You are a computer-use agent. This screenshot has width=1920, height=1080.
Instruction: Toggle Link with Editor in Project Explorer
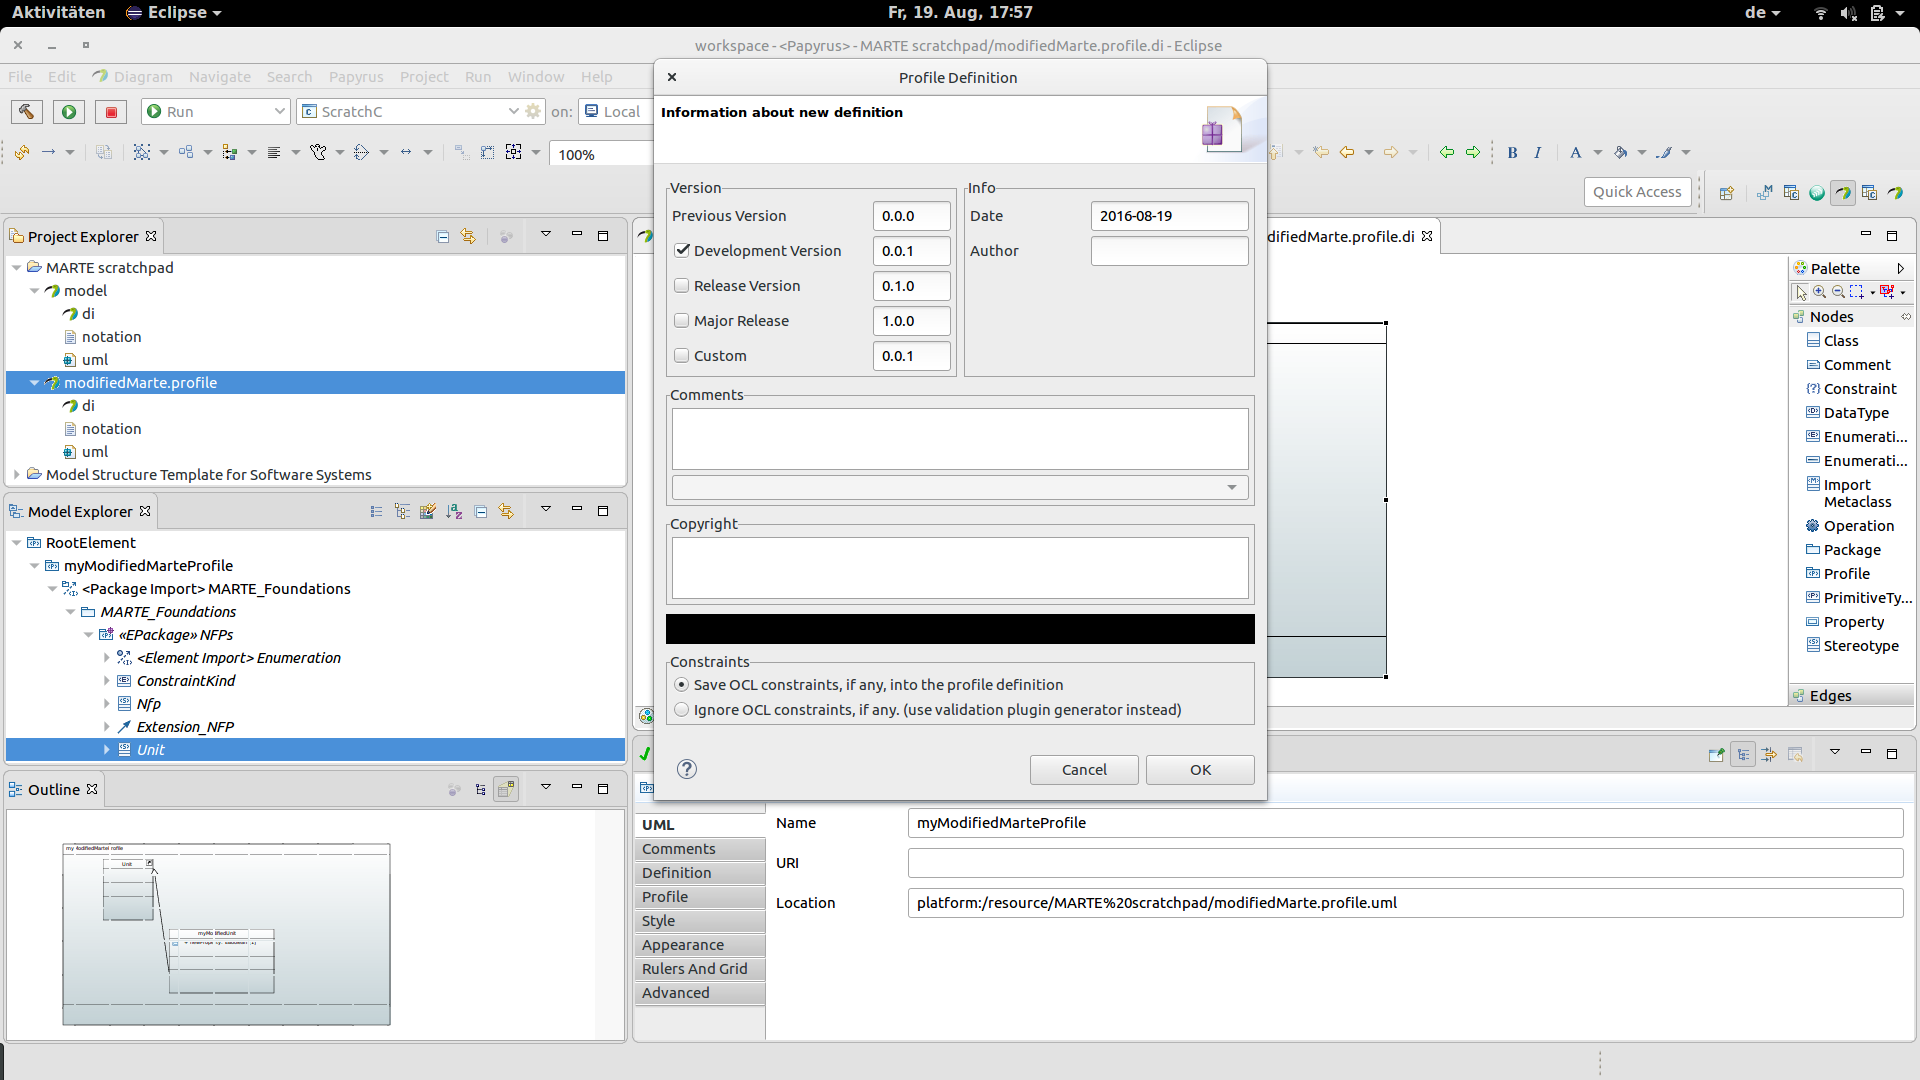click(x=468, y=237)
